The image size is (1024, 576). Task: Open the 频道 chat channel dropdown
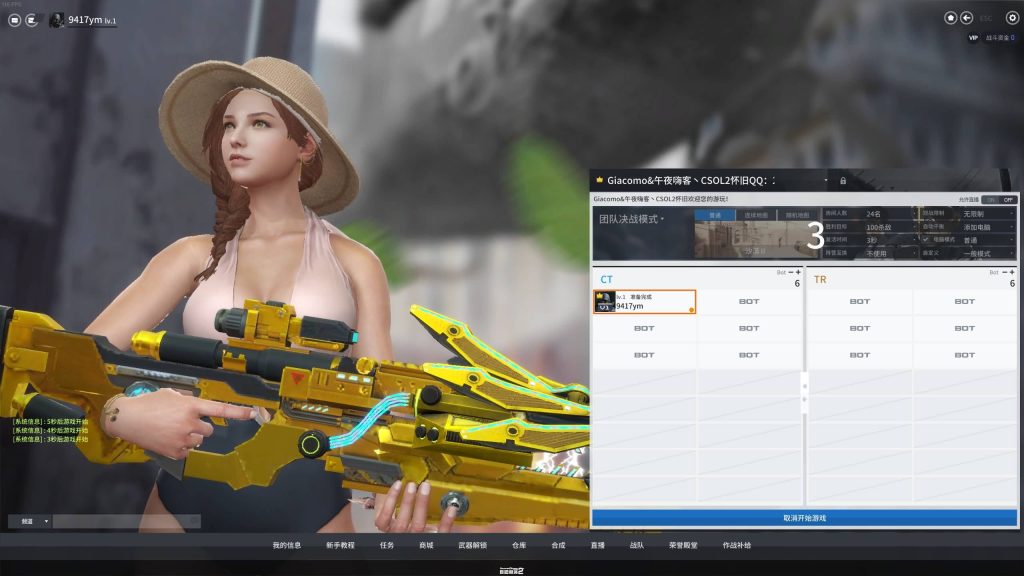(29, 521)
